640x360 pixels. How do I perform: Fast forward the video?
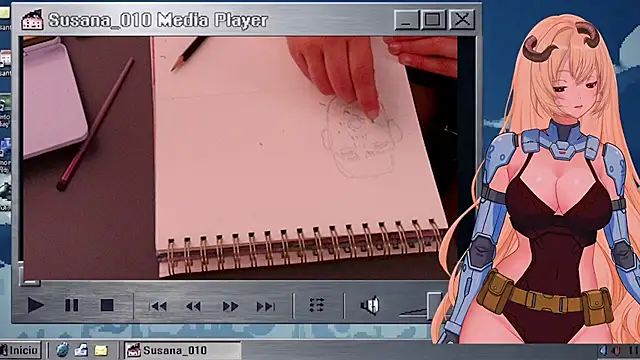tap(230, 306)
